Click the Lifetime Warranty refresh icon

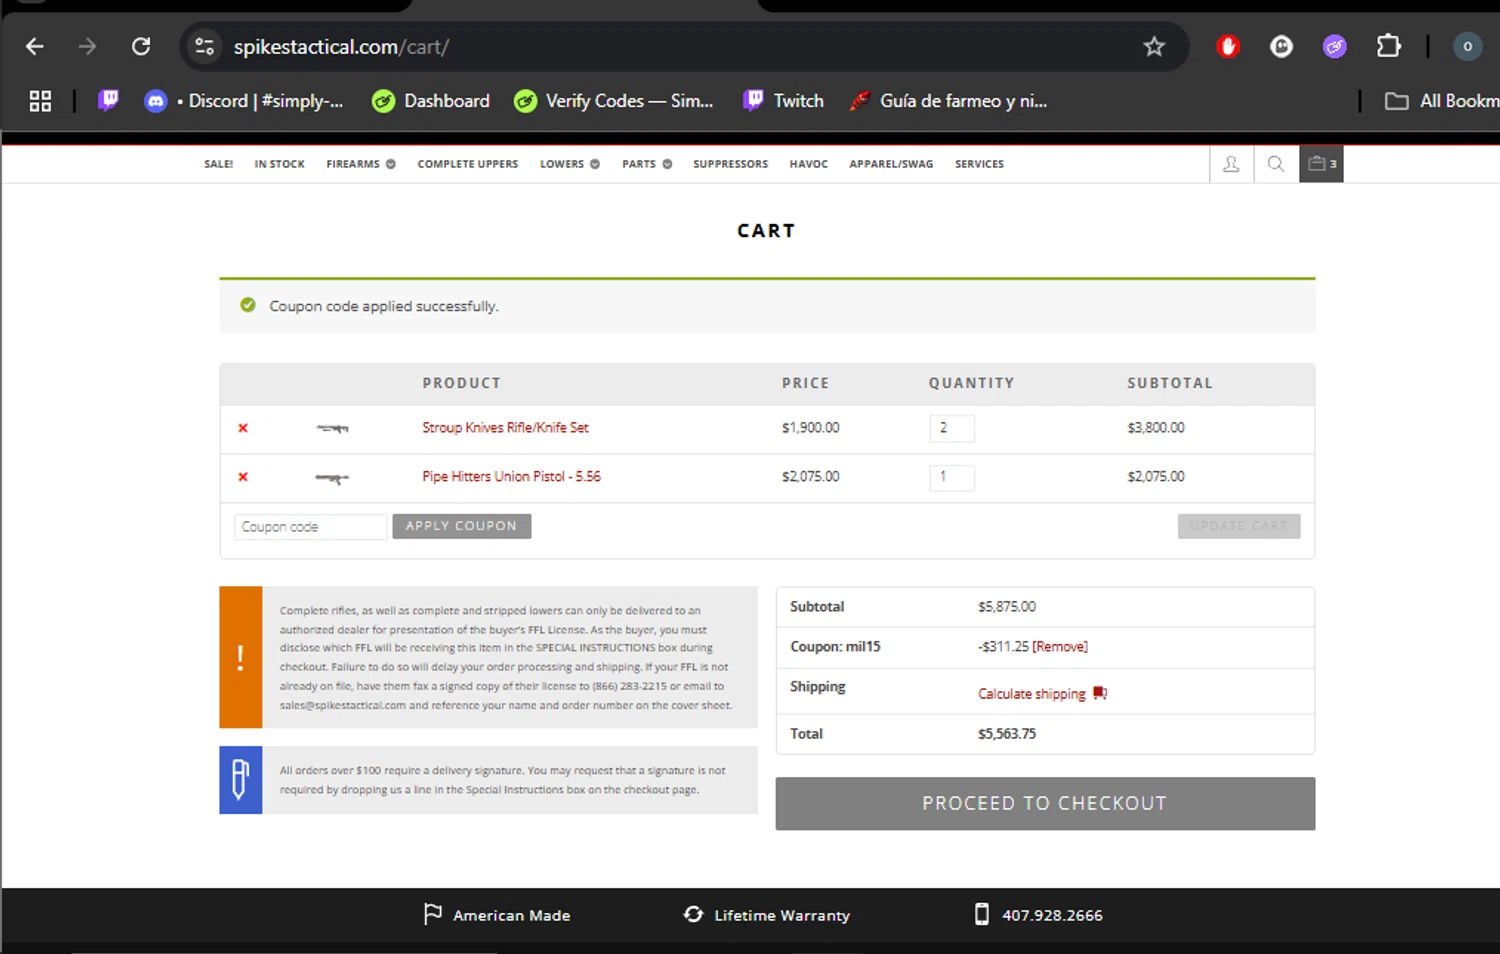click(x=693, y=914)
